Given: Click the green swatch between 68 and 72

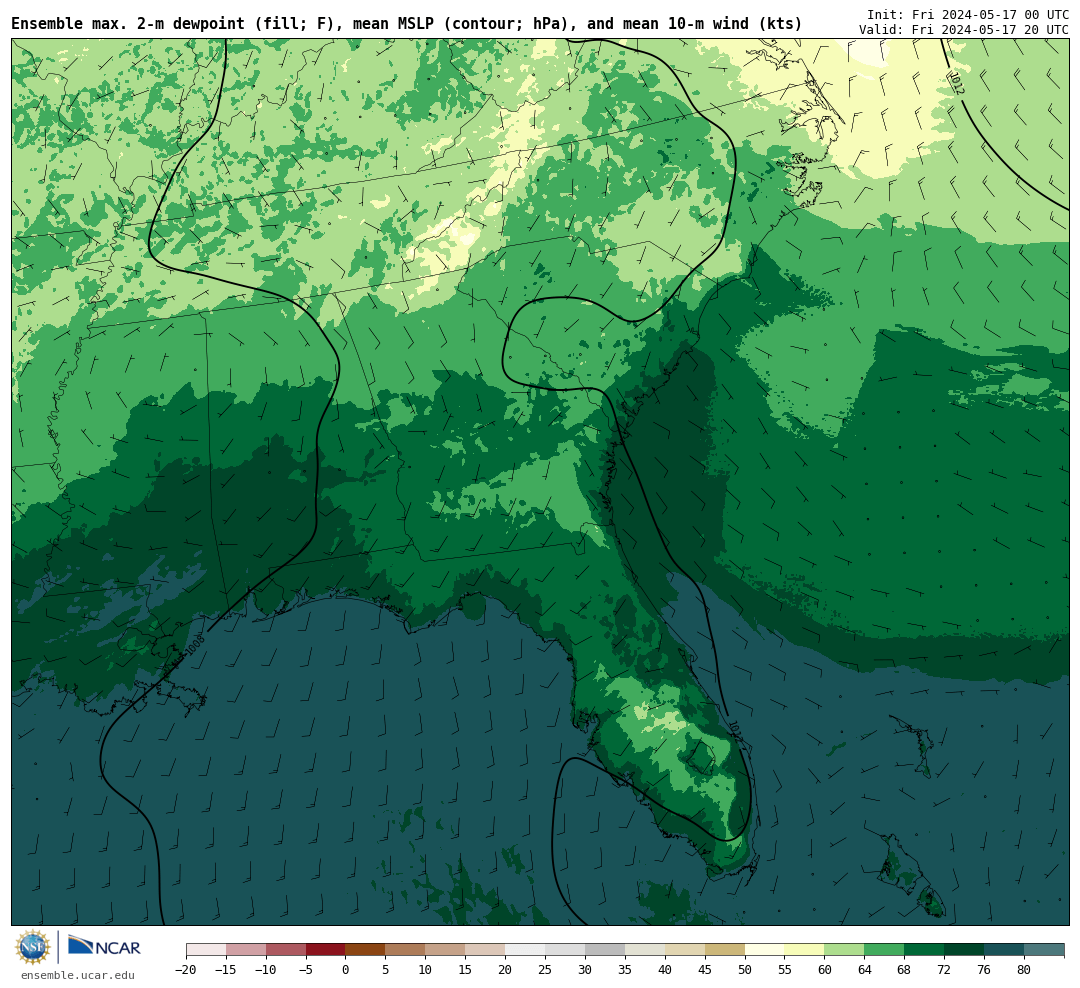Looking at the screenshot, I should click(x=925, y=950).
